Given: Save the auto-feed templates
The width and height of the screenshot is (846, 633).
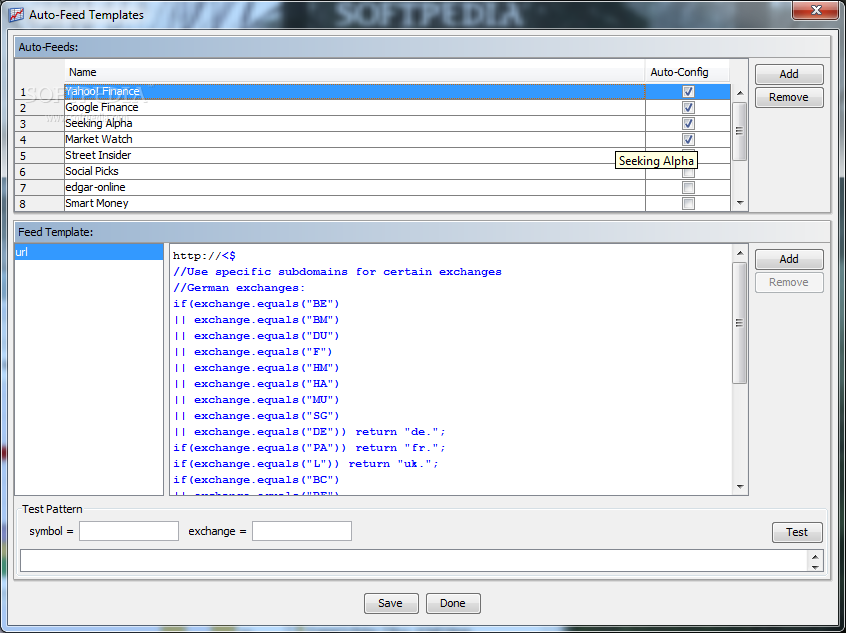Looking at the screenshot, I should point(391,603).
